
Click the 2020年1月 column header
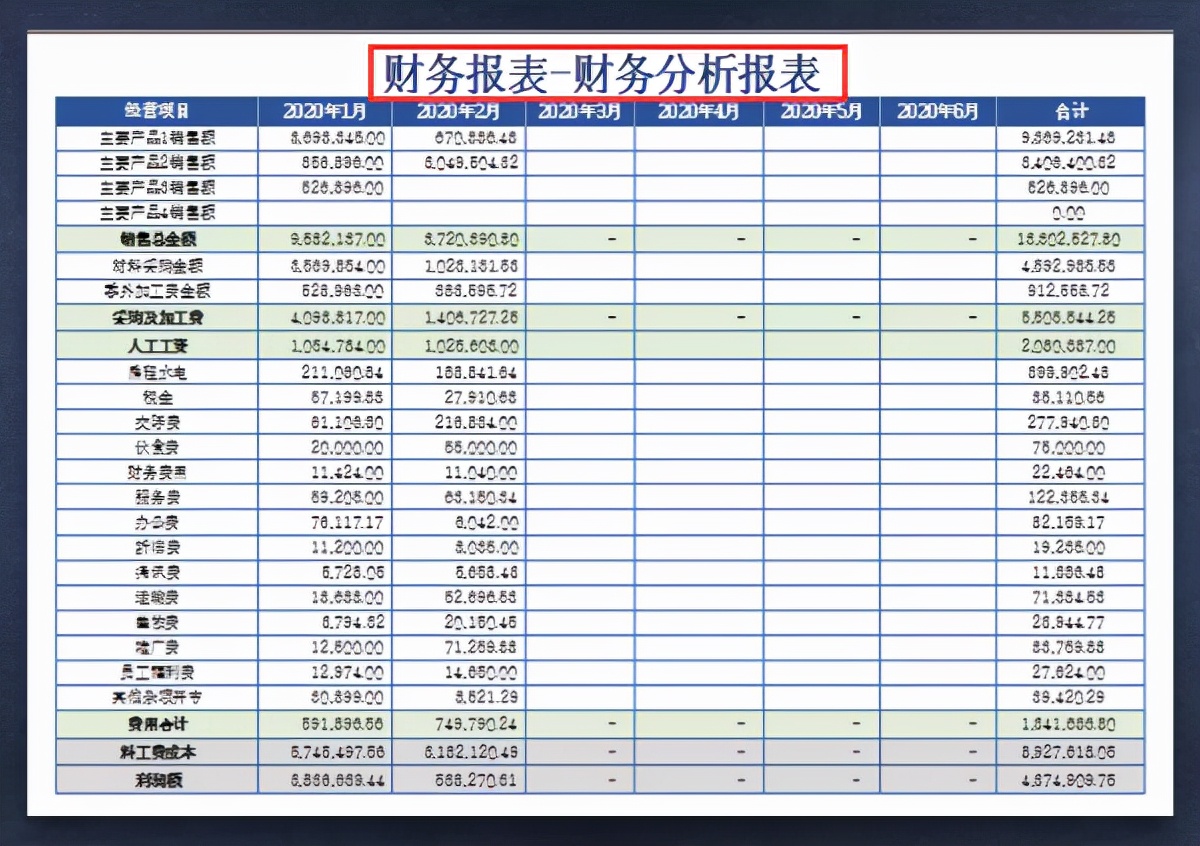pos(325,112)
